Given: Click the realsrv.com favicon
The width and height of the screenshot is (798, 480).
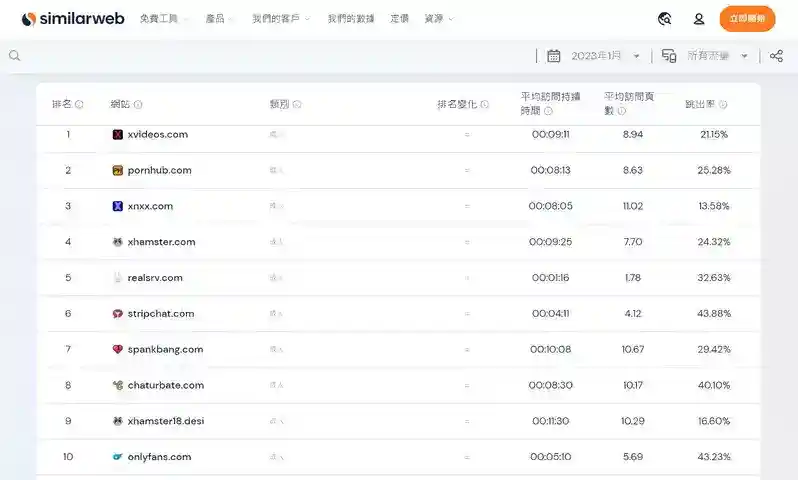Looking at the screenshot, I should coord(118,278).
